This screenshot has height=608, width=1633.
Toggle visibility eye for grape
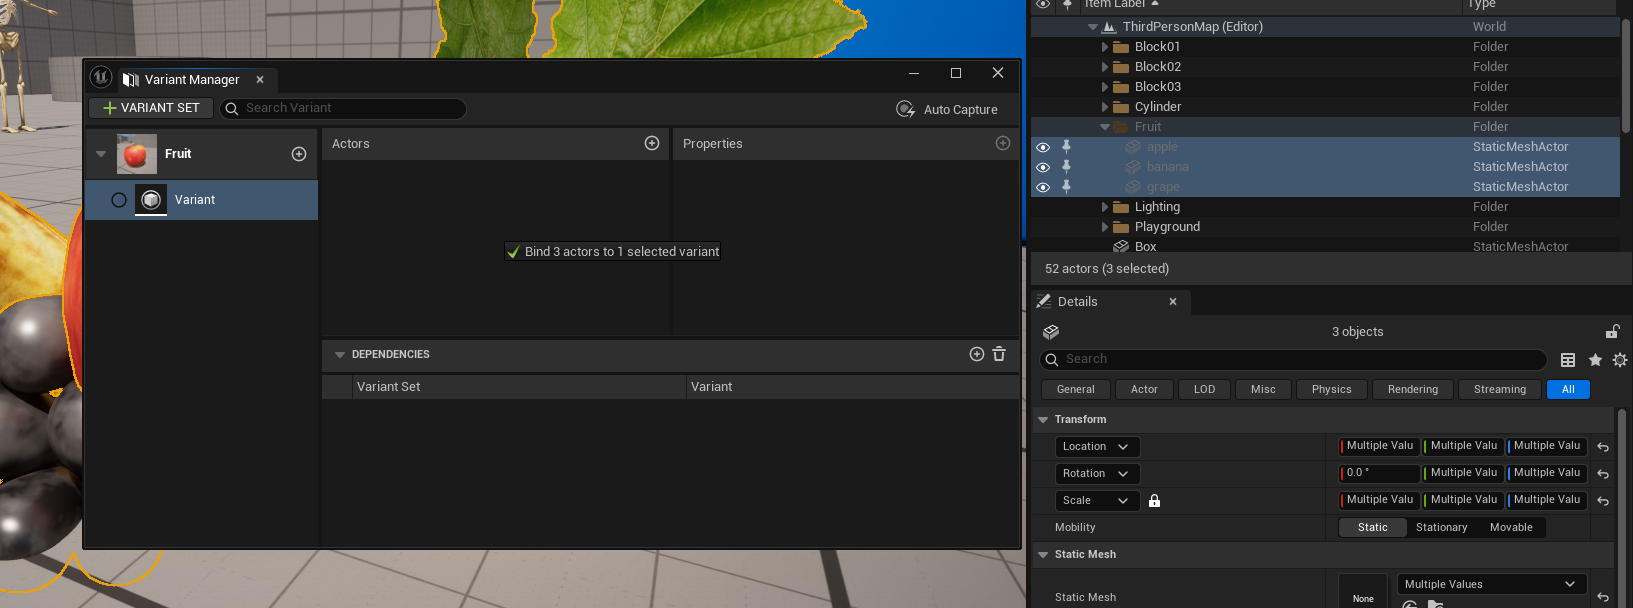(1043, 187)
